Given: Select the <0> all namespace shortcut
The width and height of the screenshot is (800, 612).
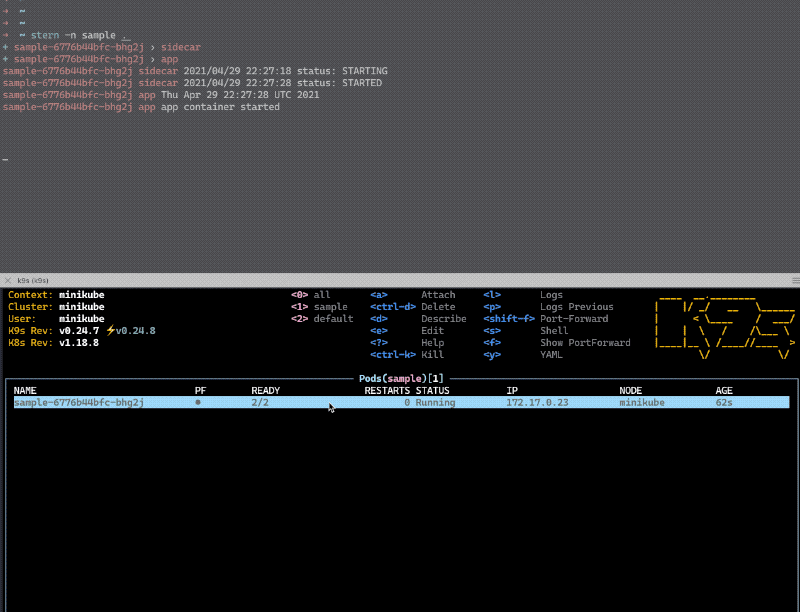Looking at the screenshot, I should pos(310,295).
